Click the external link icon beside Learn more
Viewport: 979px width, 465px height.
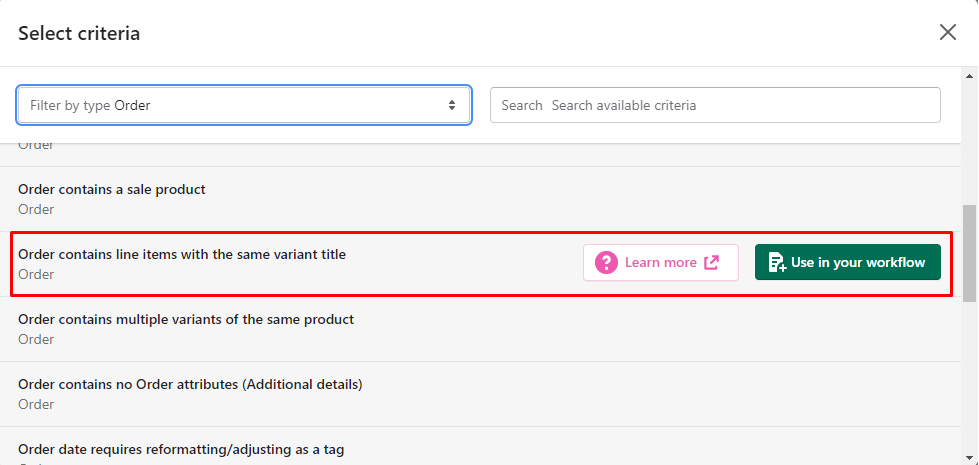click(711, 263)
